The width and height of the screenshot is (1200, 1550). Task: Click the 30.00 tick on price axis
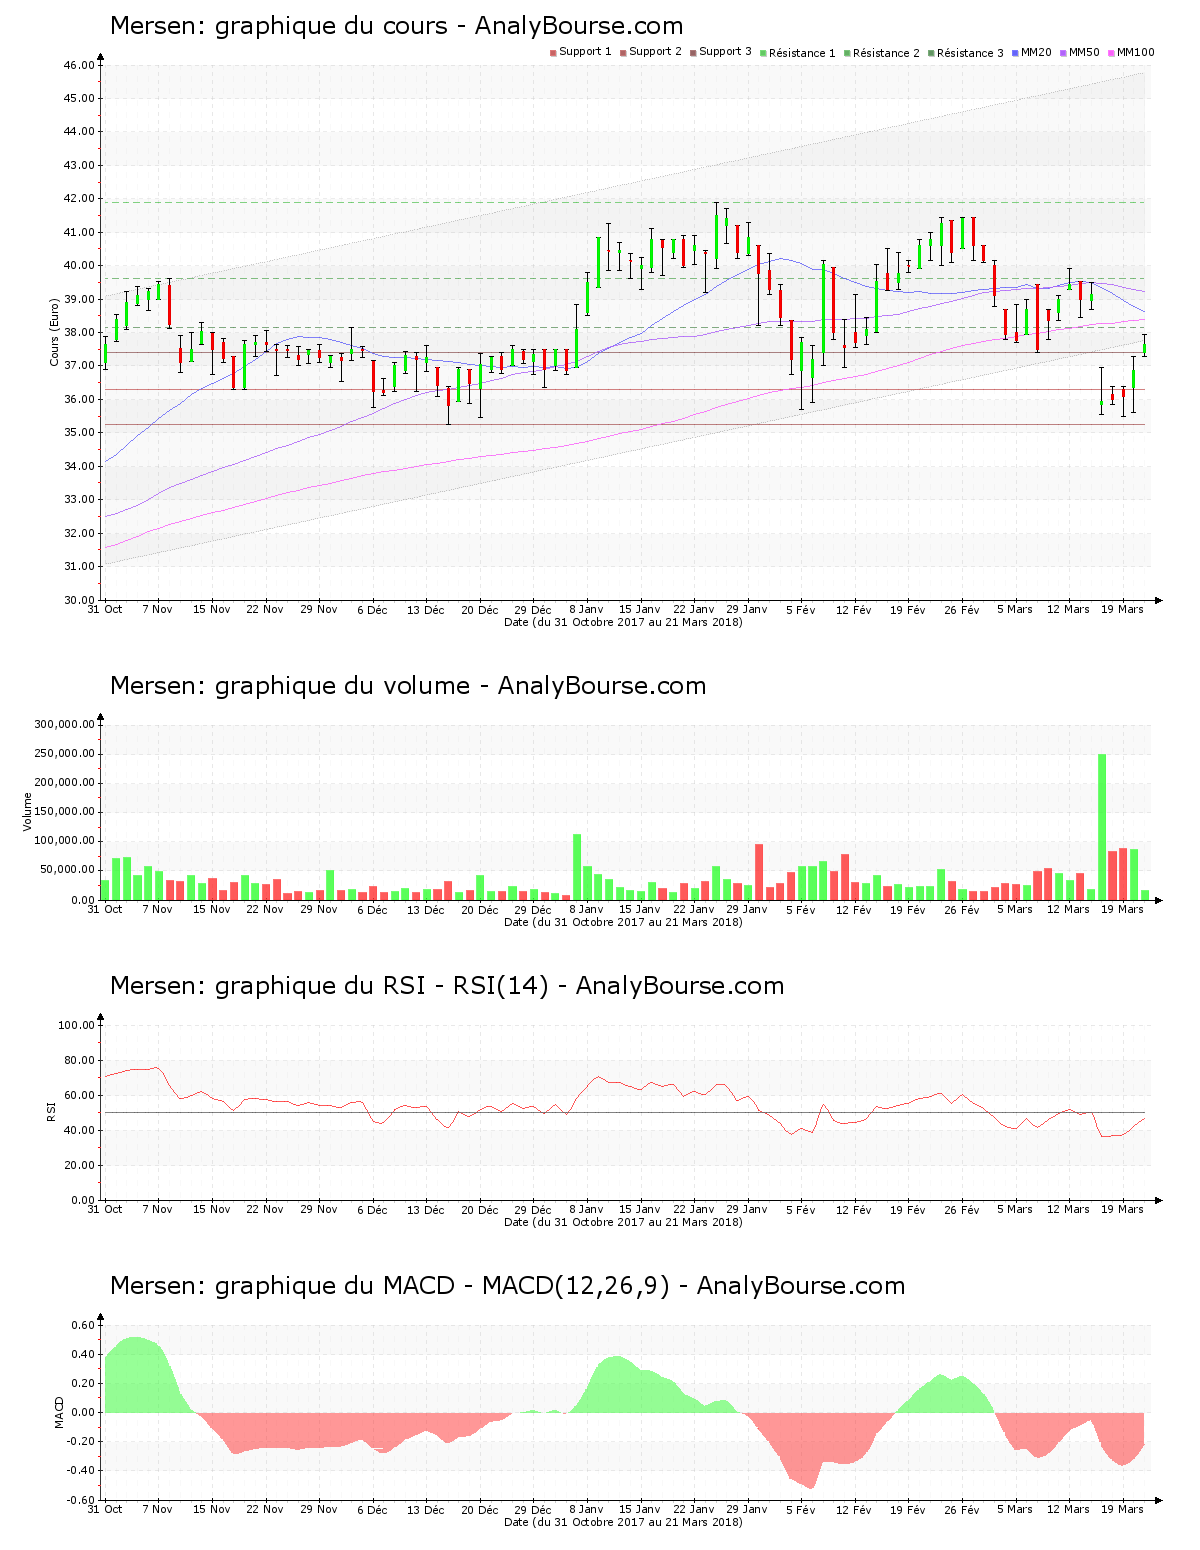[80, 600]
